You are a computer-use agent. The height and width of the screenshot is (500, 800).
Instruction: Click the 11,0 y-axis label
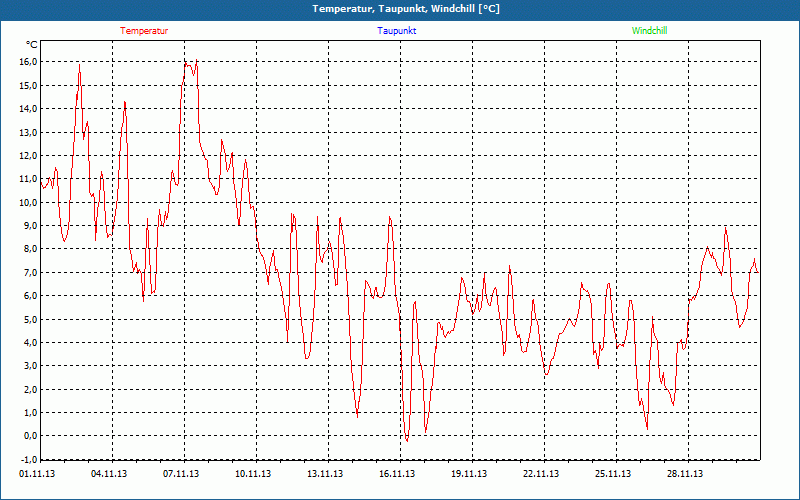click(x=28, y=179)
